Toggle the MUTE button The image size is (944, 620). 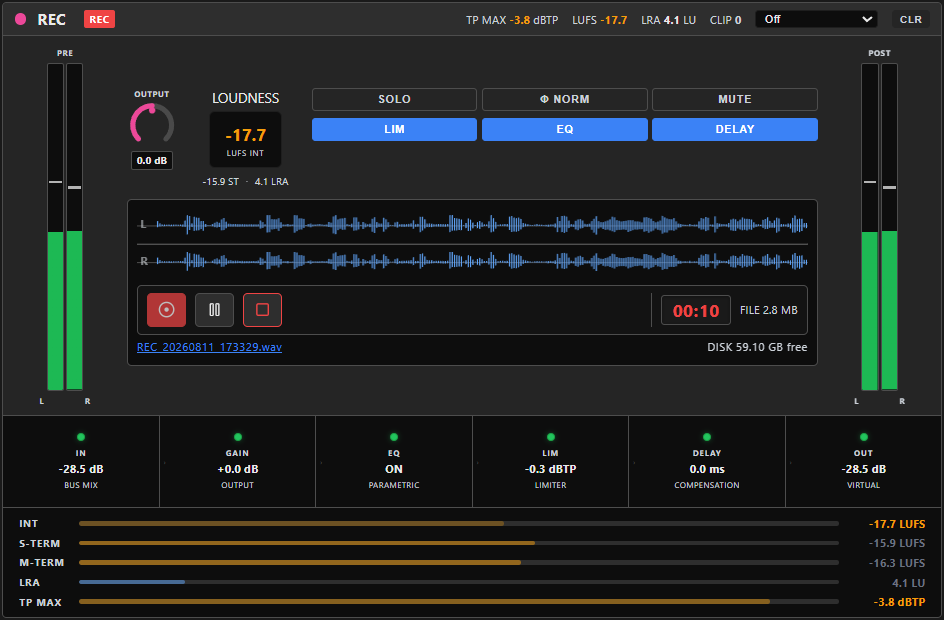pos(734,99)
